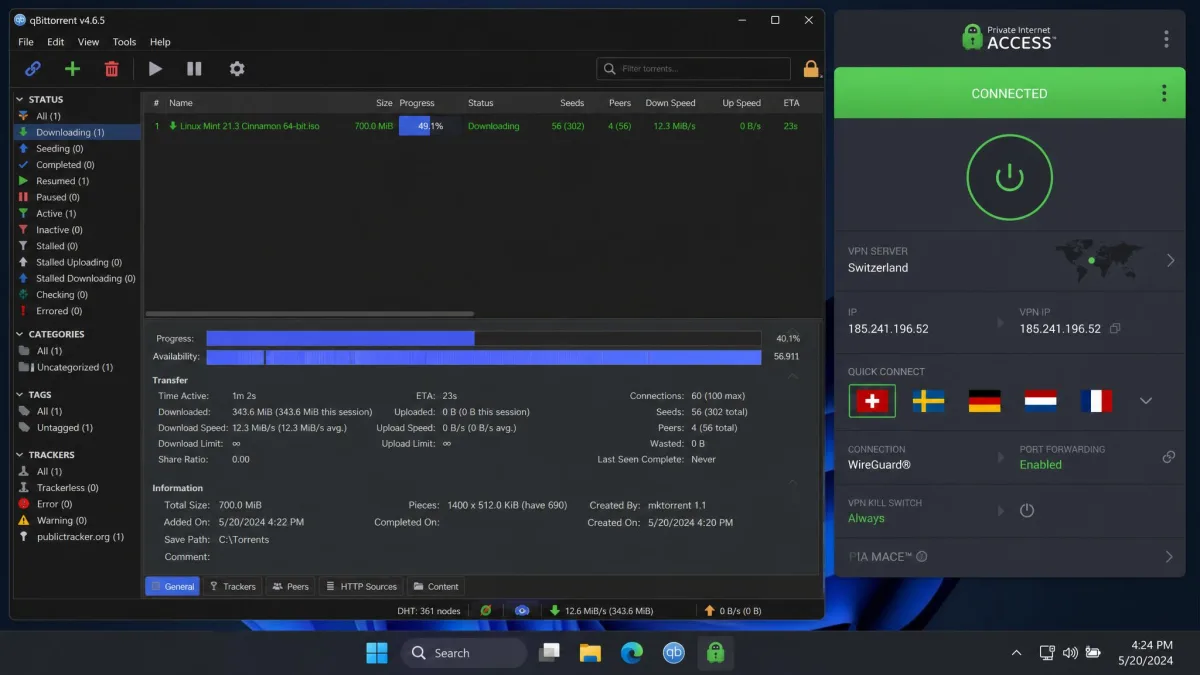Collapse the TAGS sidebar section

(20, 395)
